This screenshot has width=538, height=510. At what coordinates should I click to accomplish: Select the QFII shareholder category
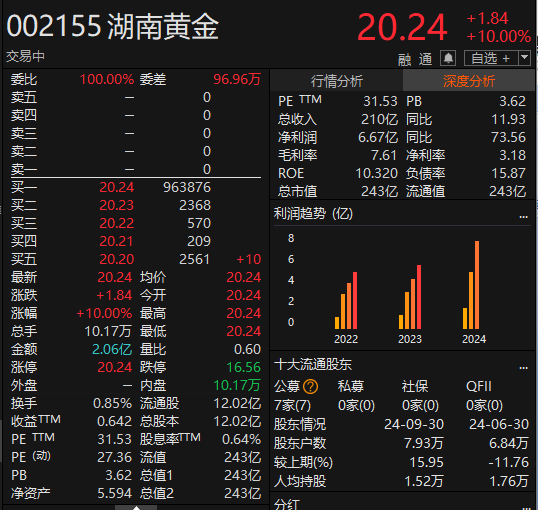point(479,386)
